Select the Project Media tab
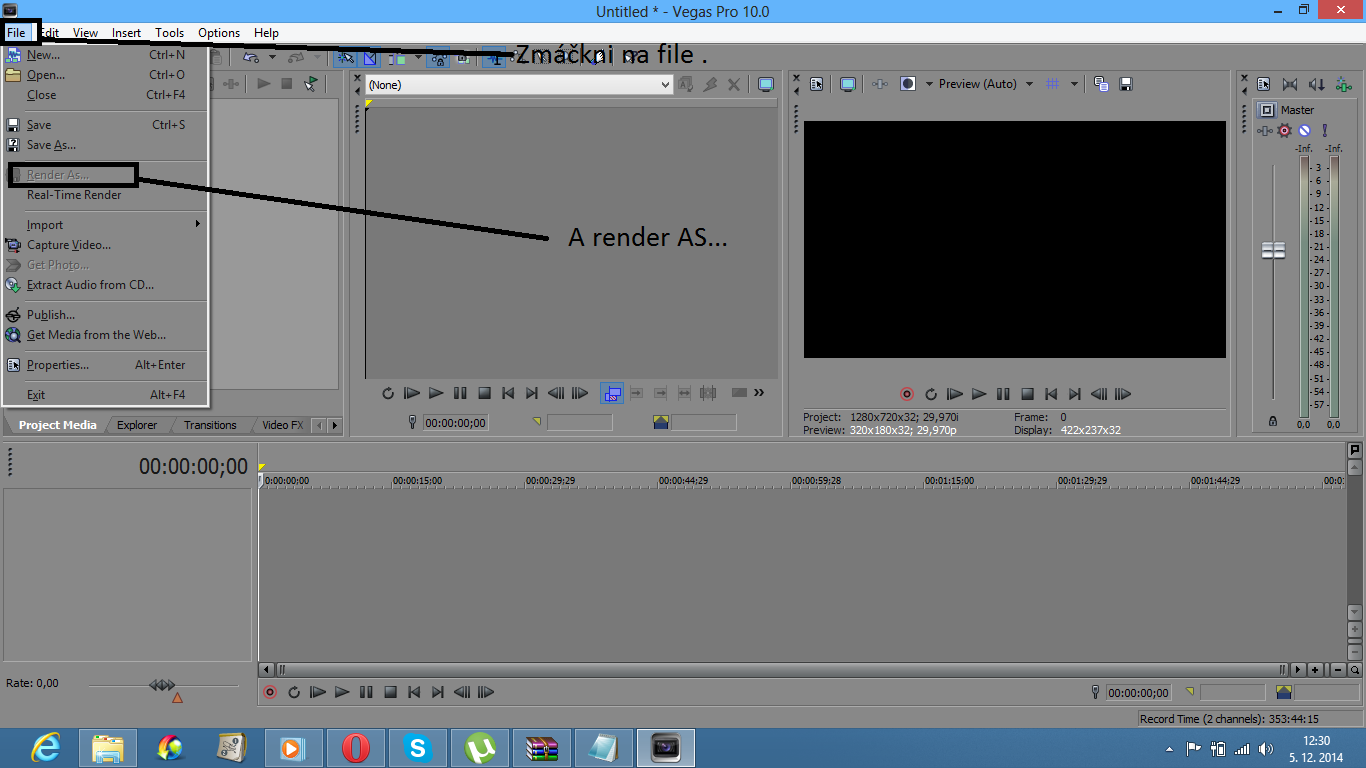 coord(57,425)
